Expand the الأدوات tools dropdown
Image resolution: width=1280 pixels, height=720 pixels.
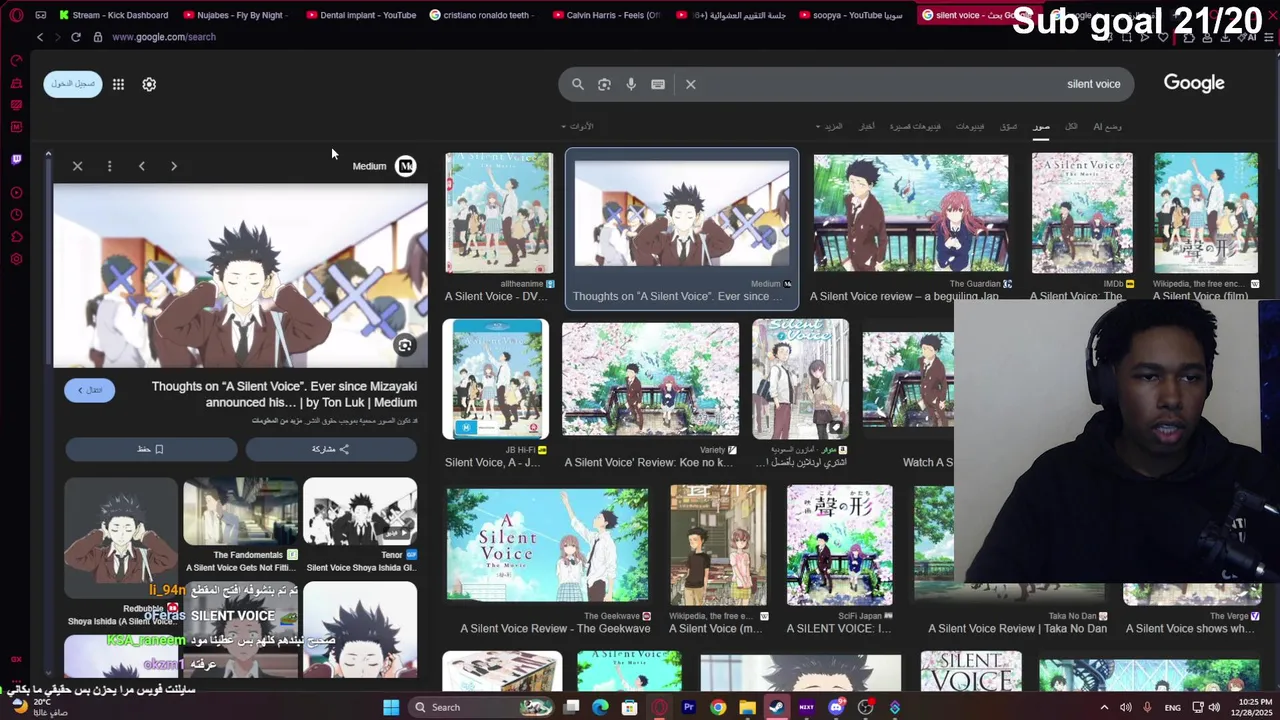click(577, 127)
